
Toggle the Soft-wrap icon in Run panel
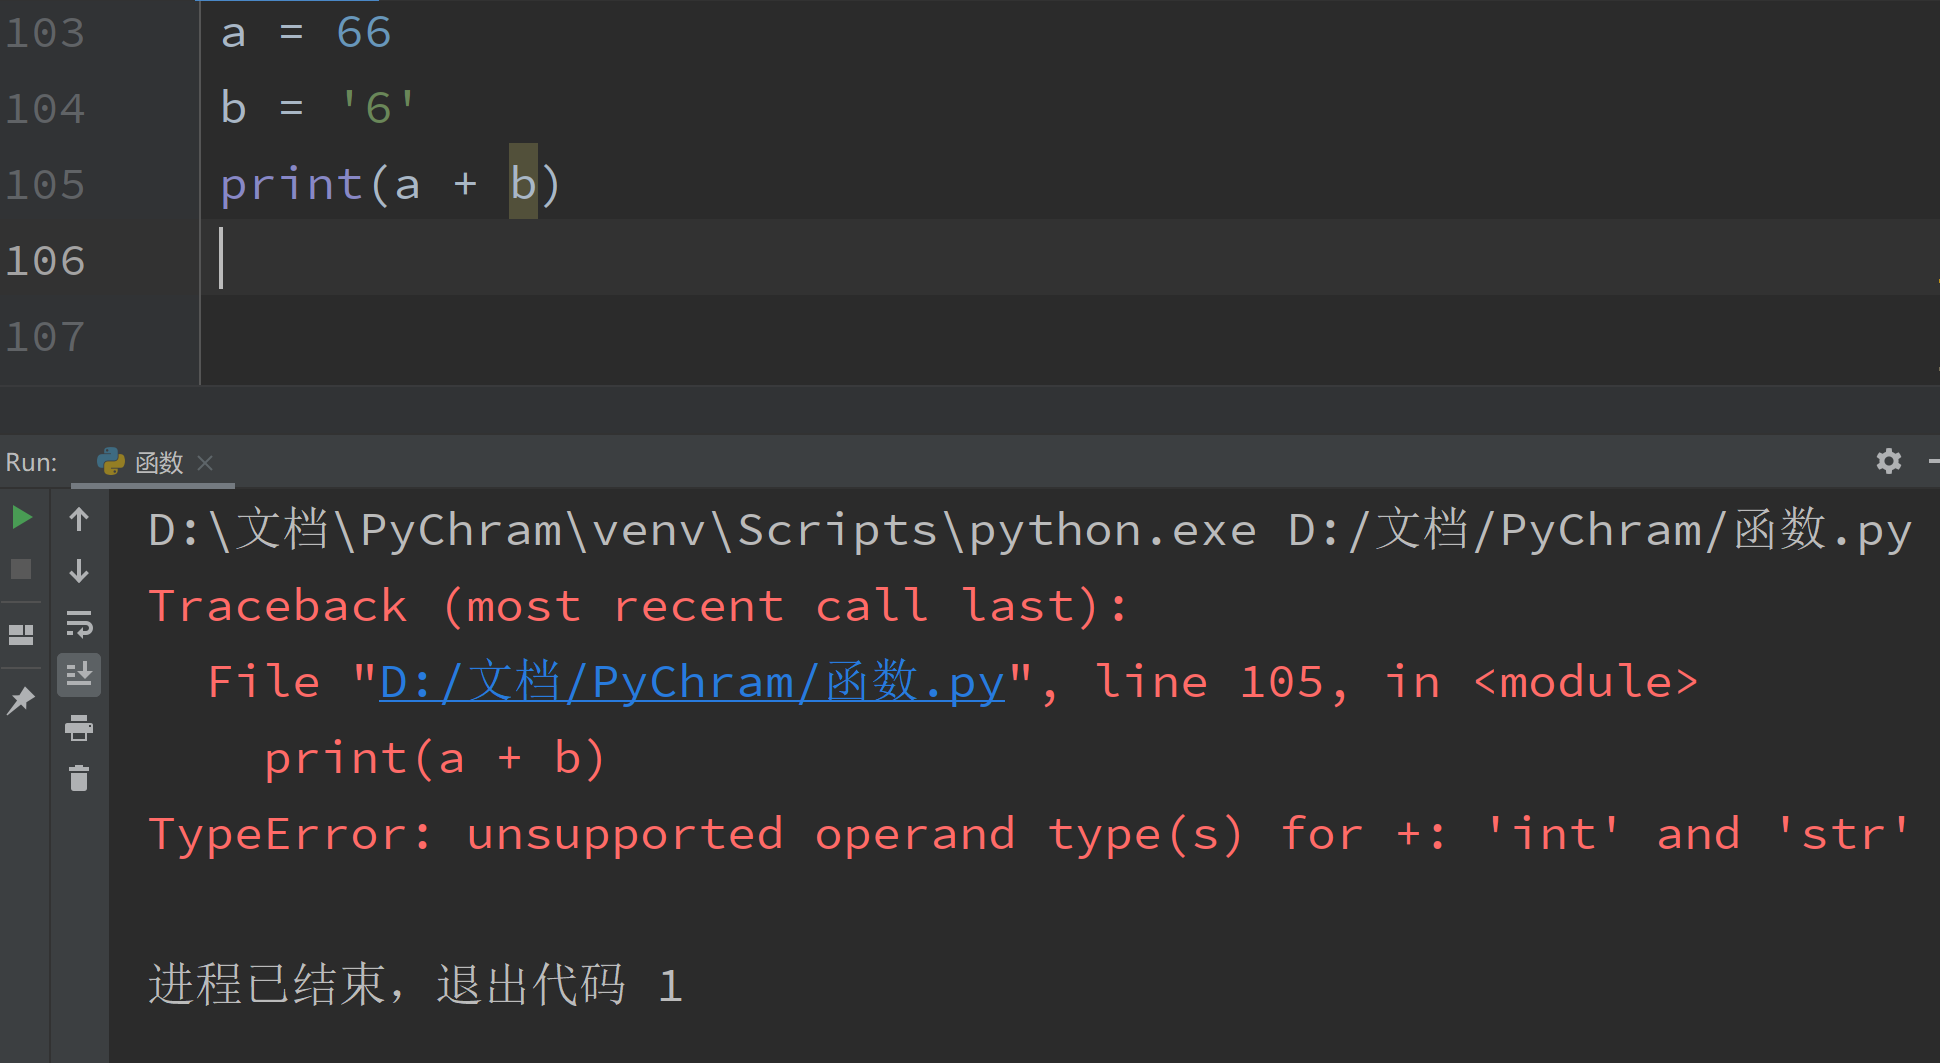click(x=79, y=623)
